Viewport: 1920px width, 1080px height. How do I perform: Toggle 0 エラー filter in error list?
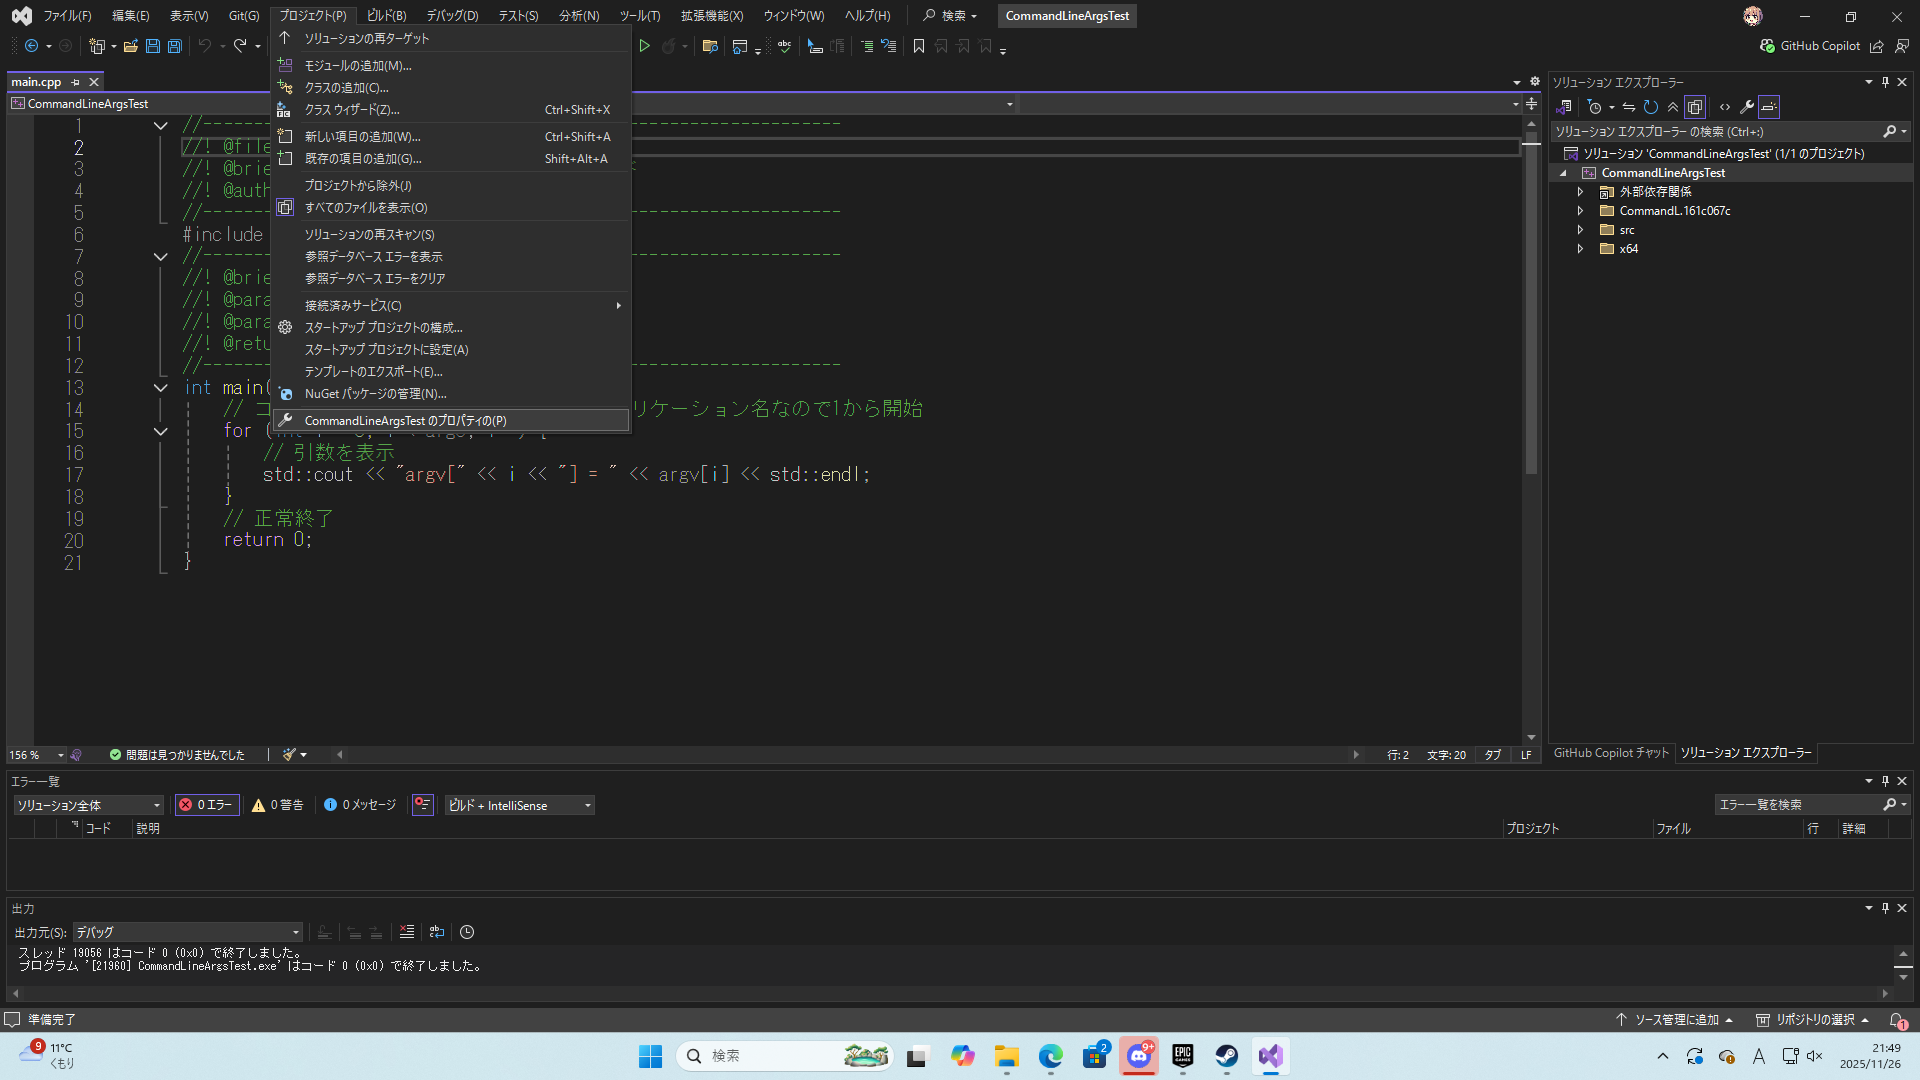(206, 805)
